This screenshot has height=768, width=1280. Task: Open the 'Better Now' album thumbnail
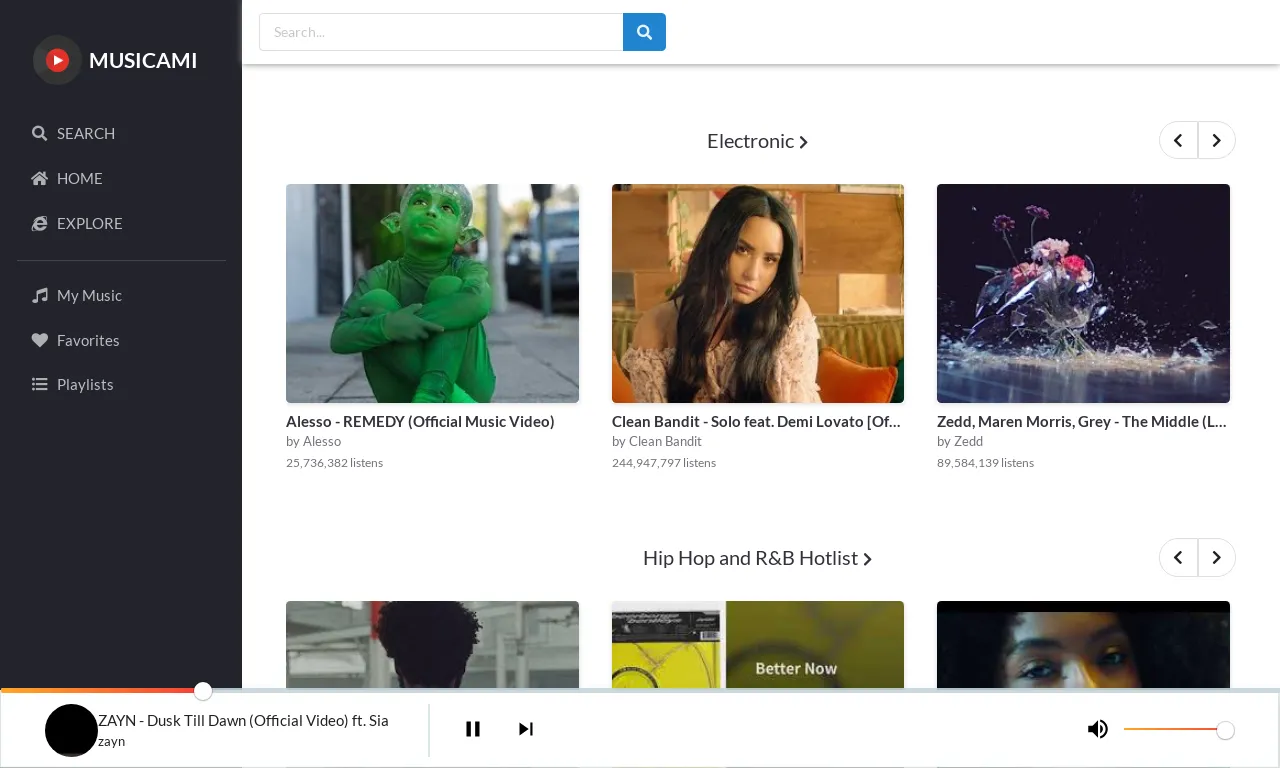pyautogui.click(x=758, y=645)
